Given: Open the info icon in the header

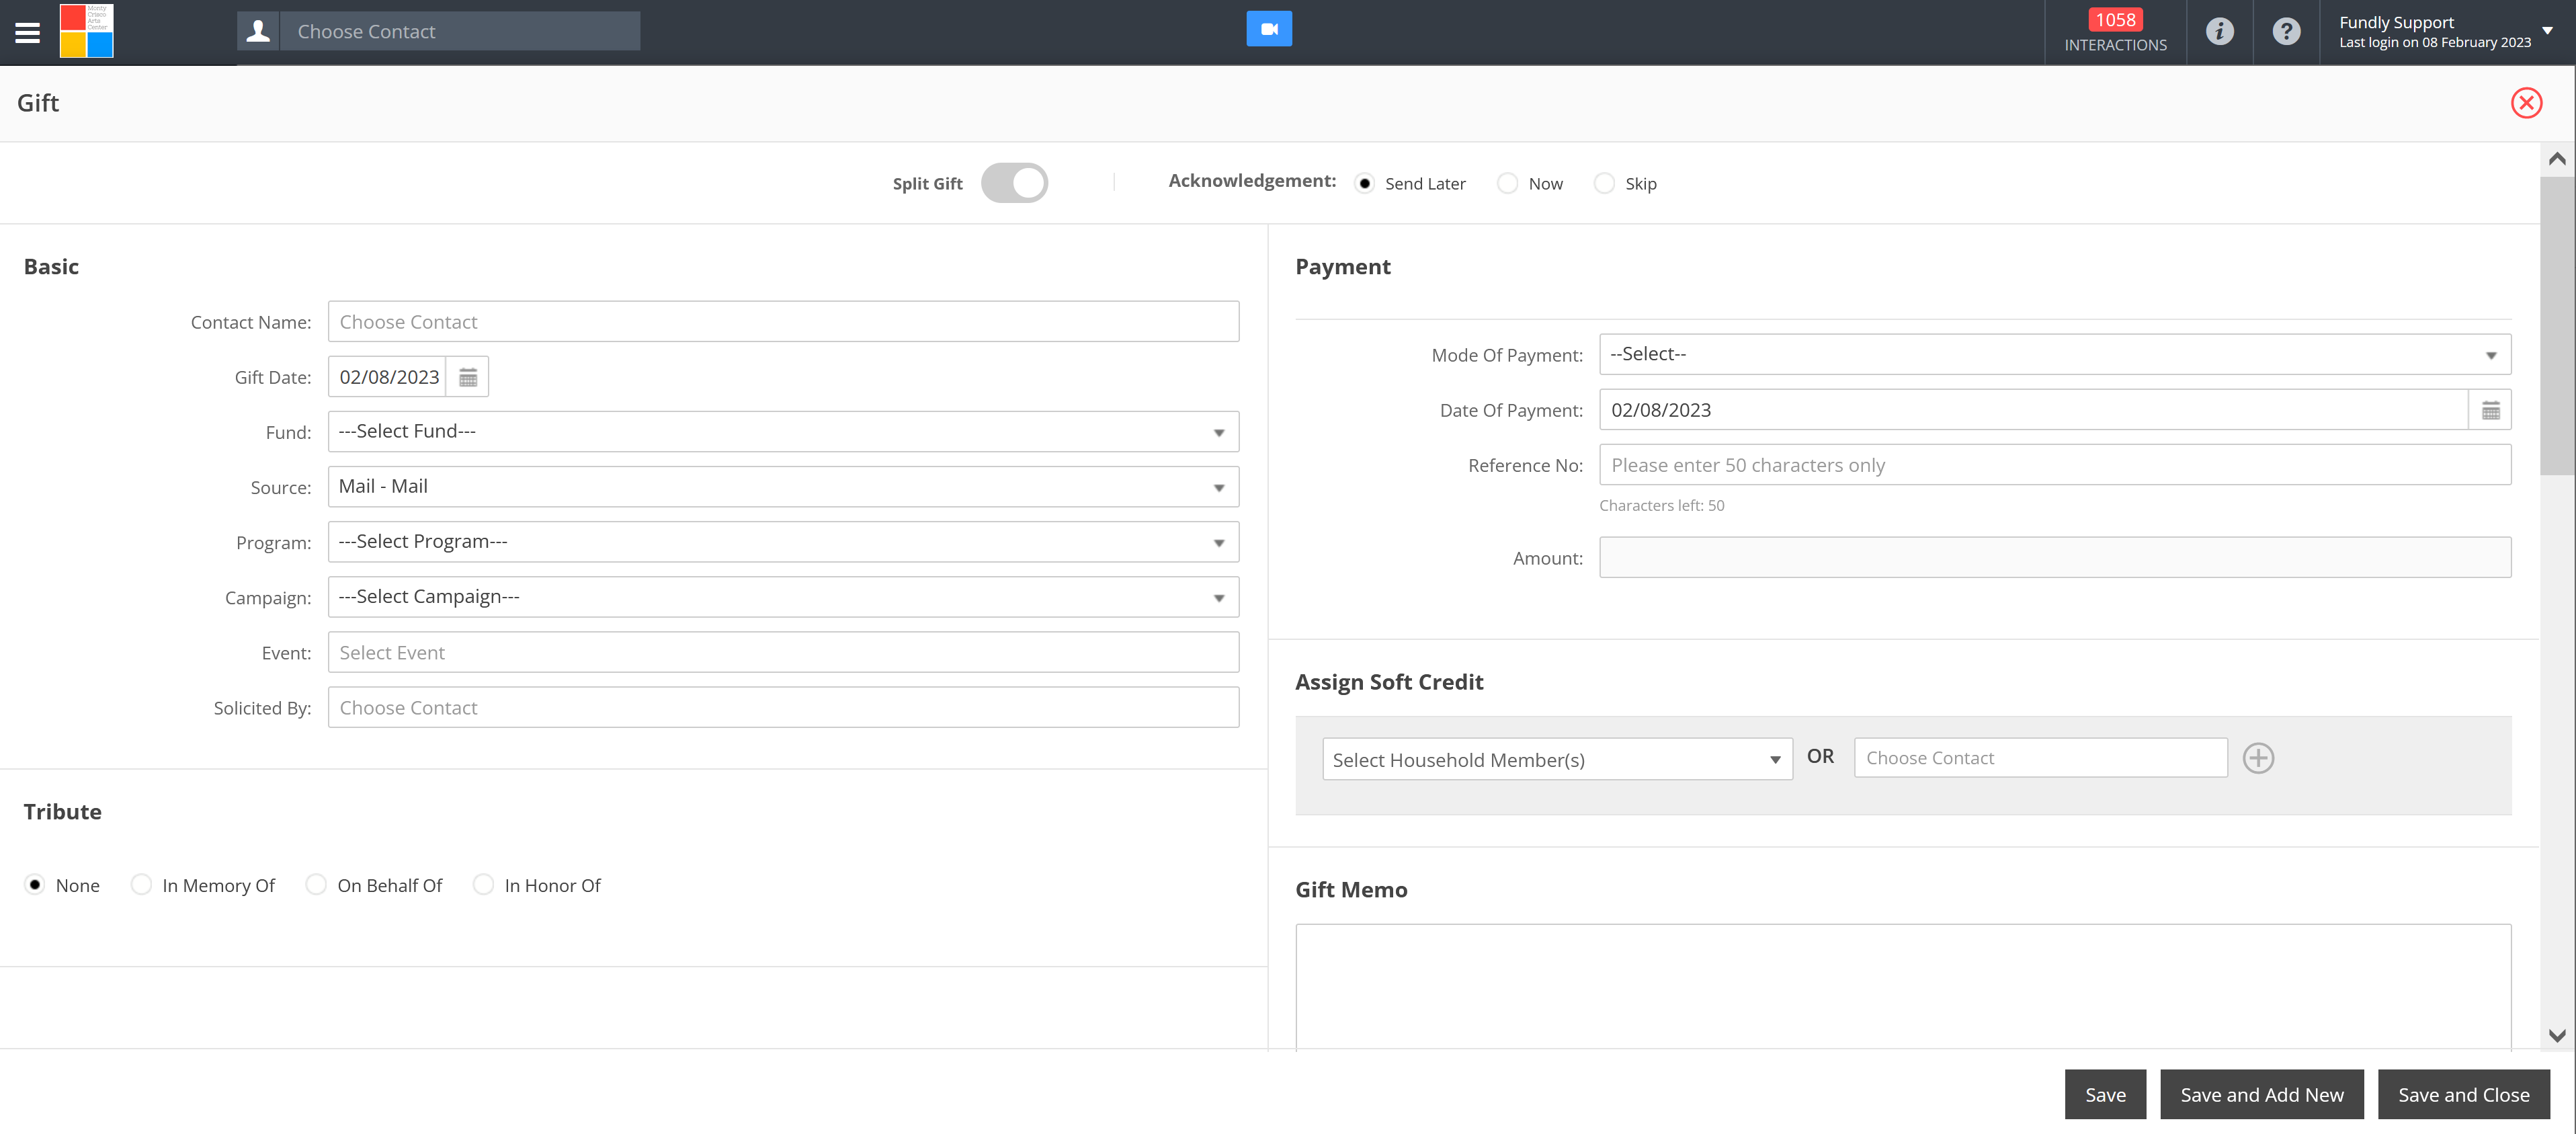Looking at the screenshot, I should 2221,31.
